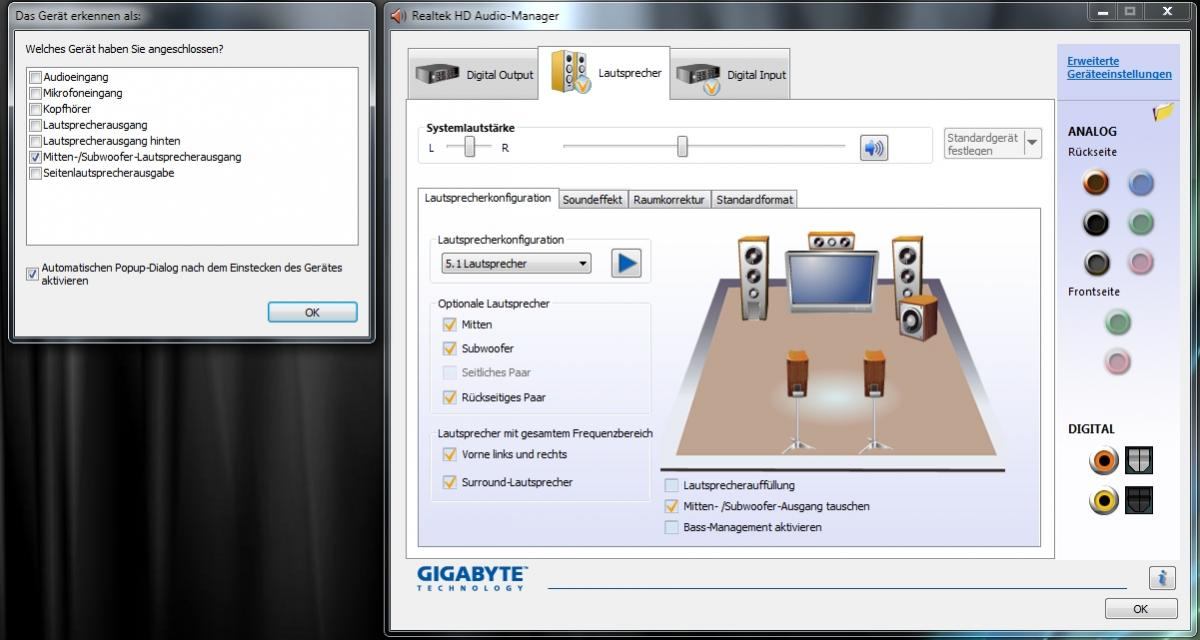Select the pink front panel jack
Viewport: 1200px width, 640px height.
[x=1118, y=361]
